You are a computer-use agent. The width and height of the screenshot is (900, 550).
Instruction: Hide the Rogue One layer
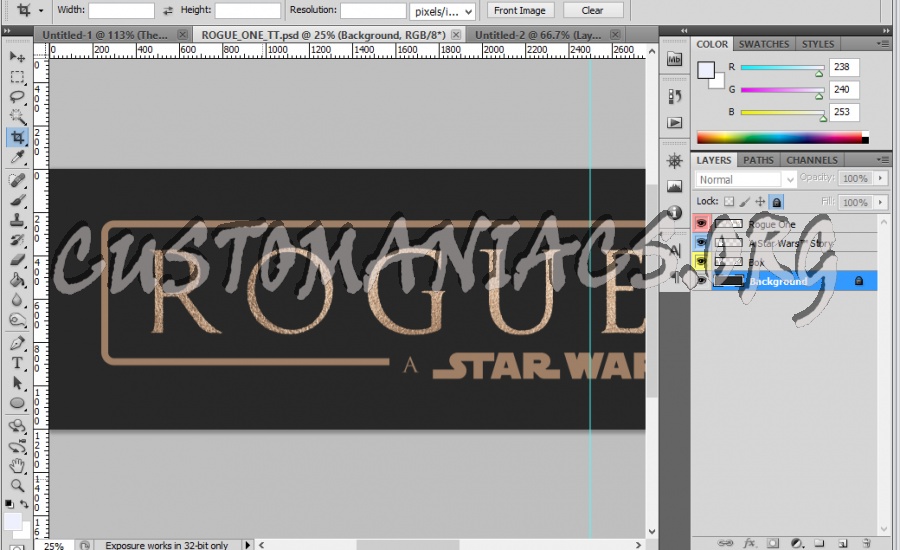701,223
